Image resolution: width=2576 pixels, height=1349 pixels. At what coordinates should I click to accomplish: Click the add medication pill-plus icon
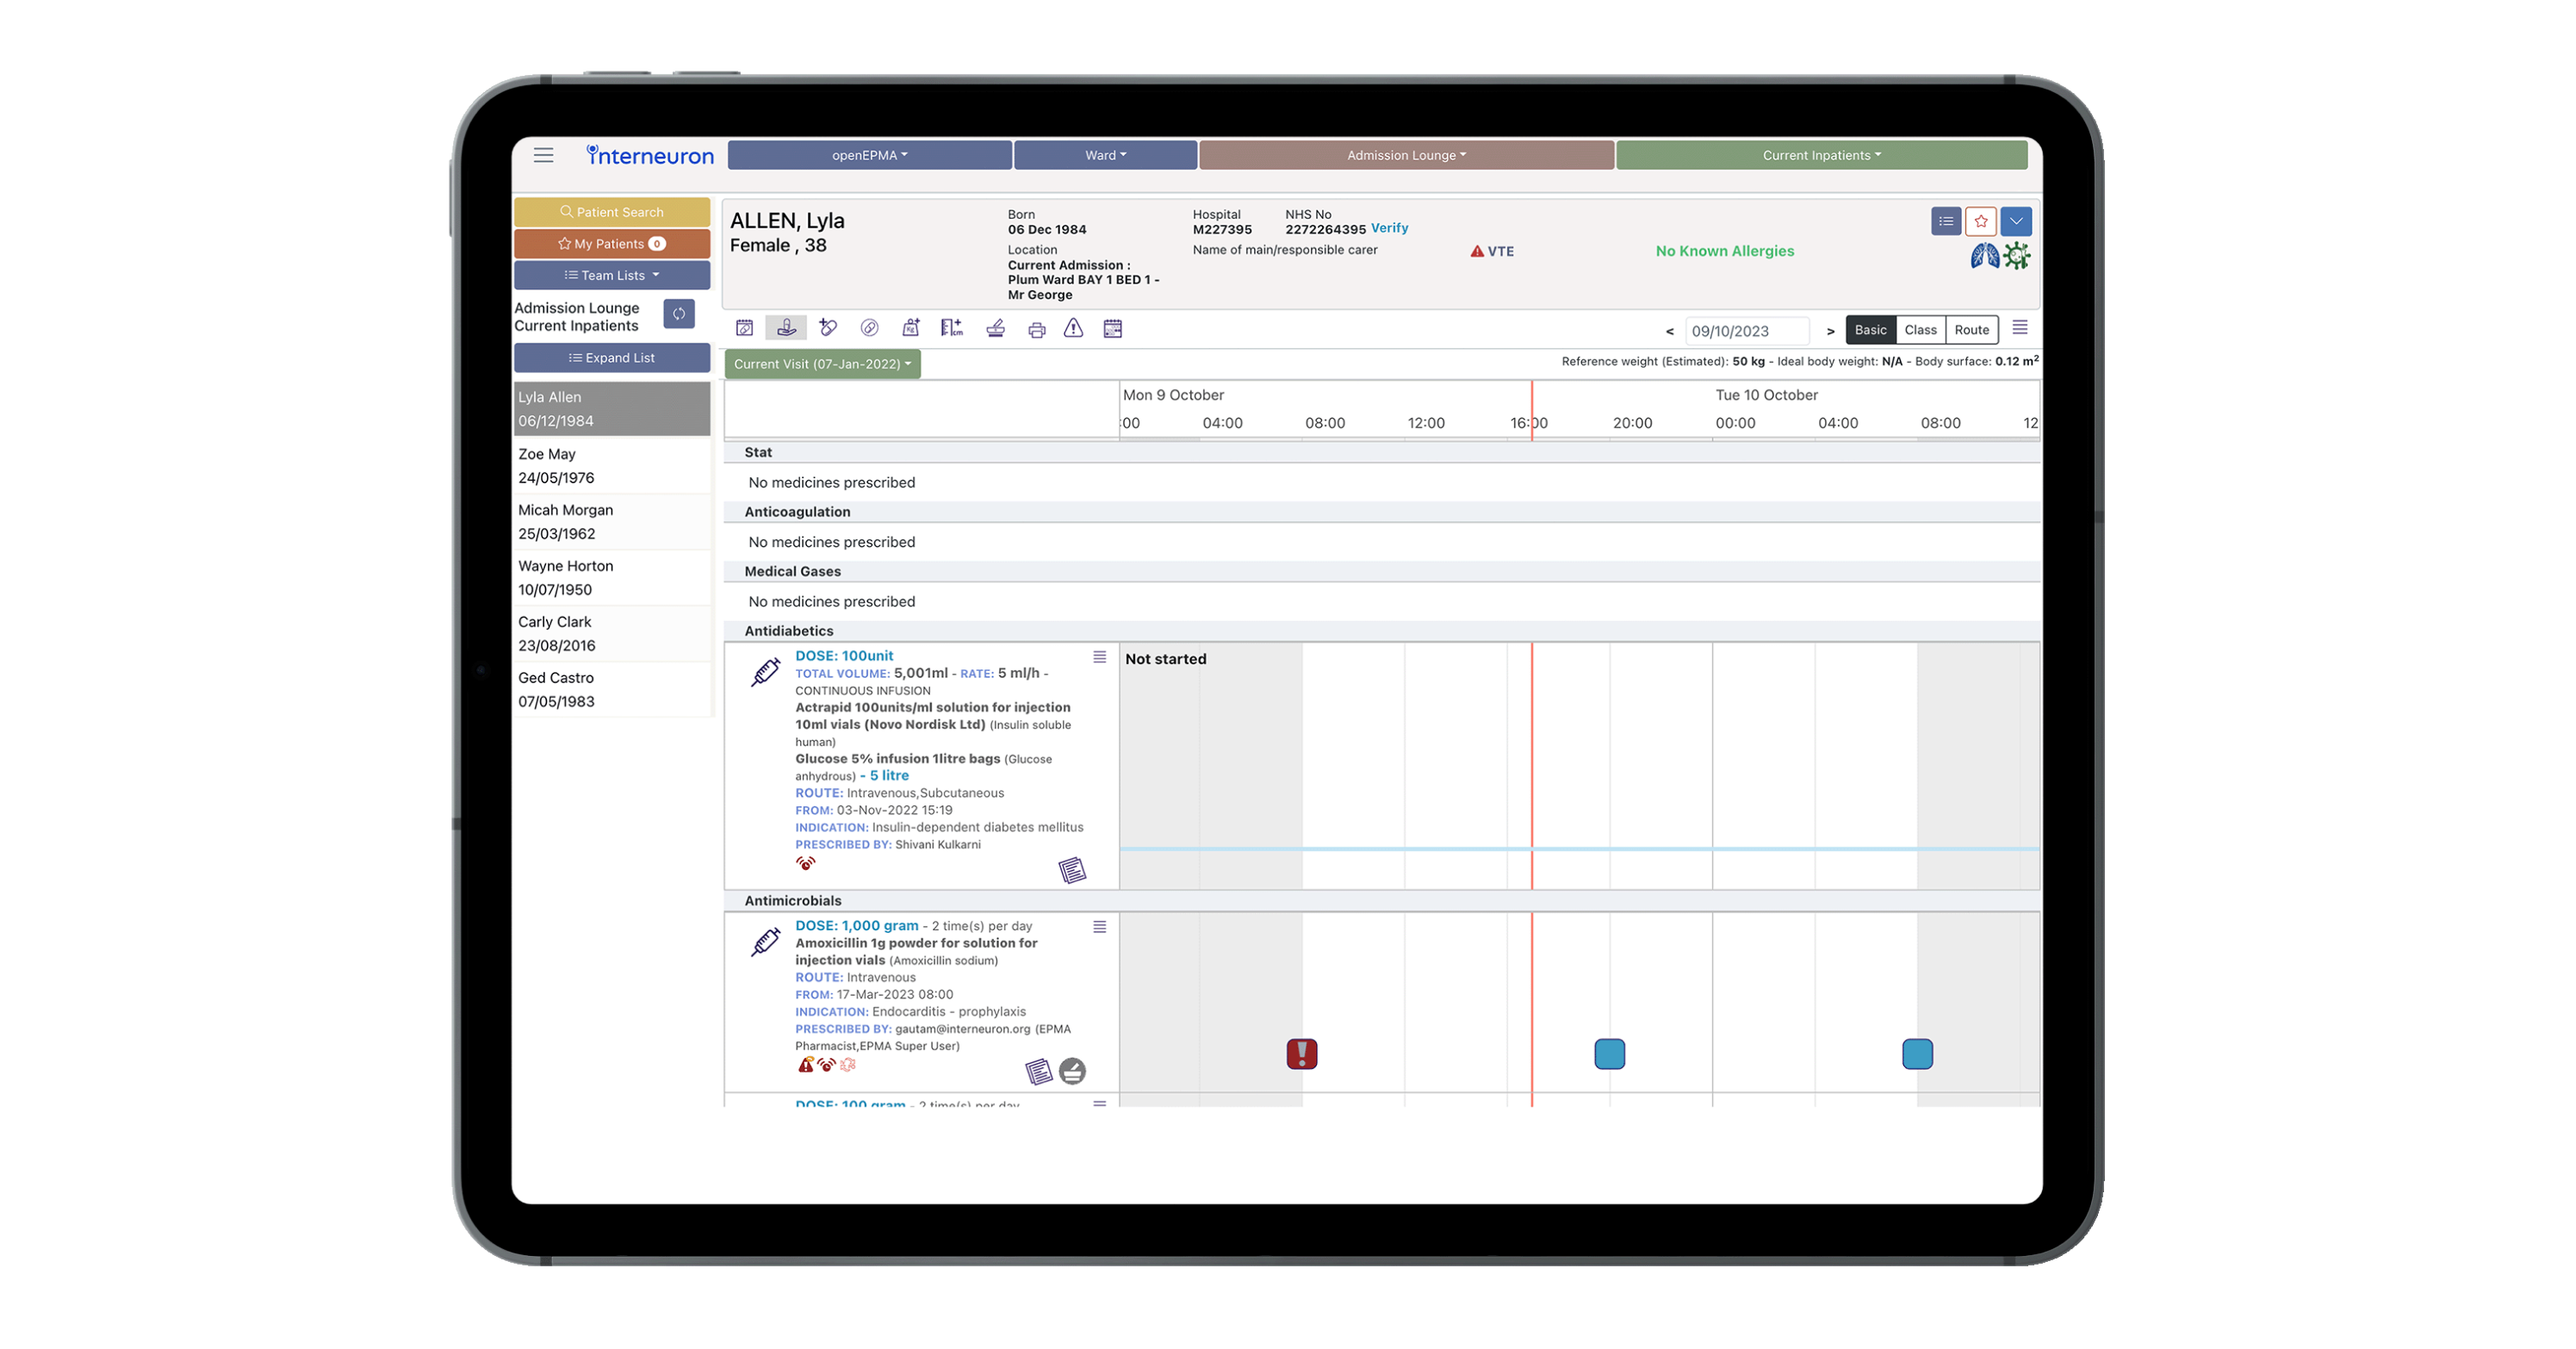click(x=827, y=328)
